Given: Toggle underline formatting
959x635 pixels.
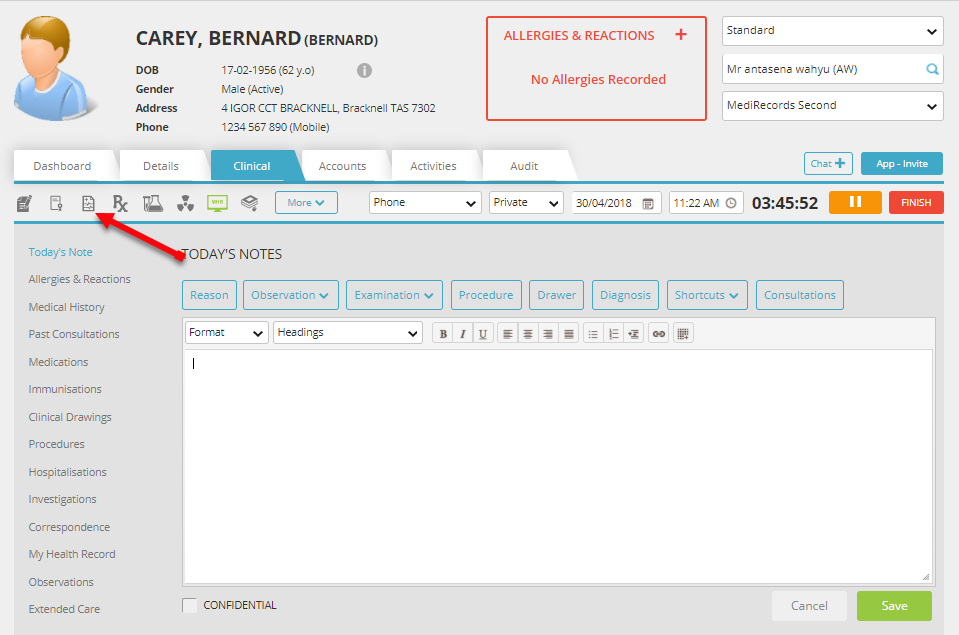Looking at the screenshot, I should [x=483, y=333].
